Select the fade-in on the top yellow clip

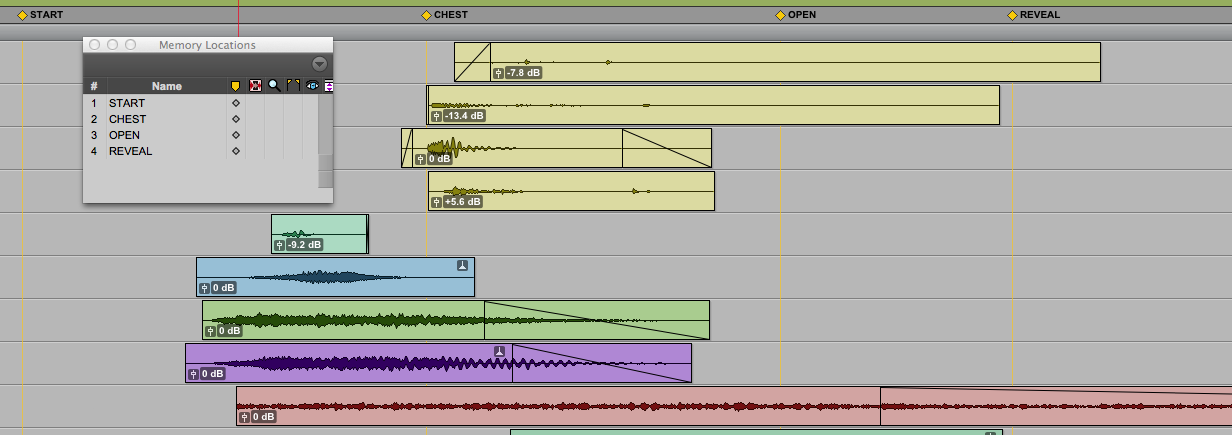click(x=473, y=62)
